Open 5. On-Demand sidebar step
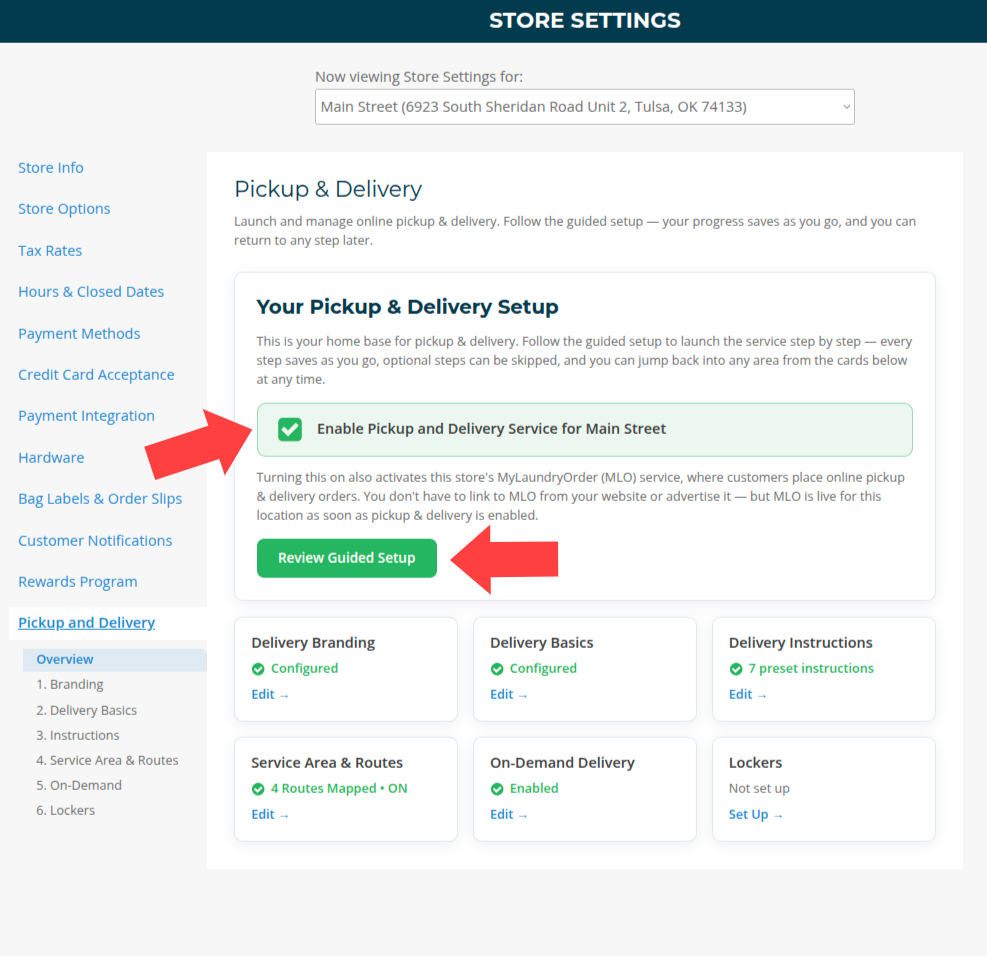Image resolution: width=987 pixels, height=956 pixels. tap(79, 785)
